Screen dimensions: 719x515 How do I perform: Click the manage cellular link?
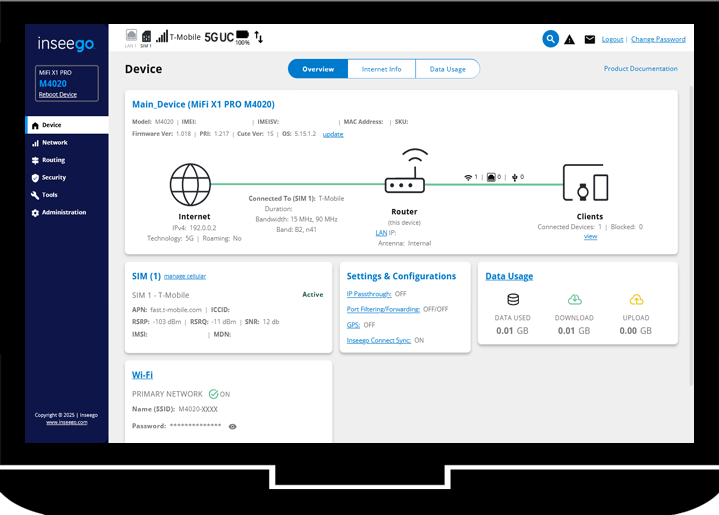[x=185, y=277]
